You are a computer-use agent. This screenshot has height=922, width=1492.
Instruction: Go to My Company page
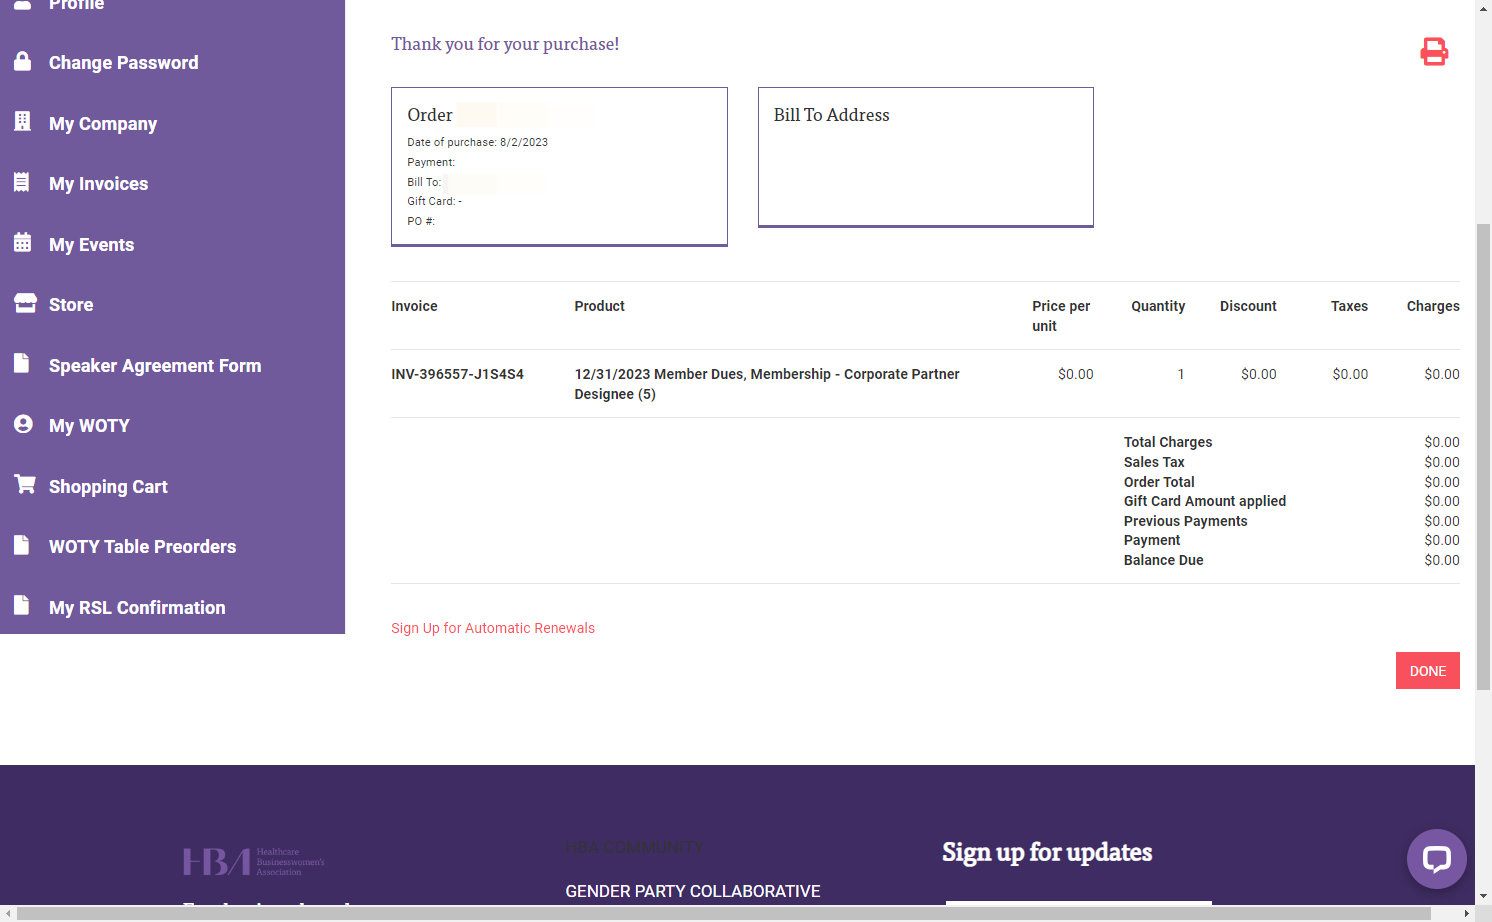(103, 124)
